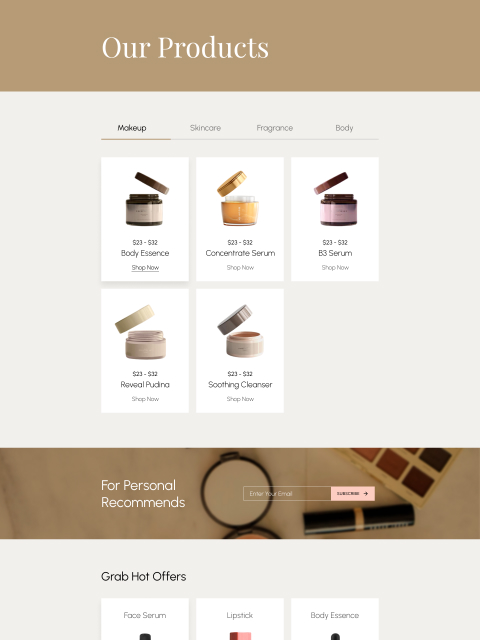Click the Concentrate Serum product title
This screenshot has width=480, height=640.
pyautogui.click(x=240, y=253)
